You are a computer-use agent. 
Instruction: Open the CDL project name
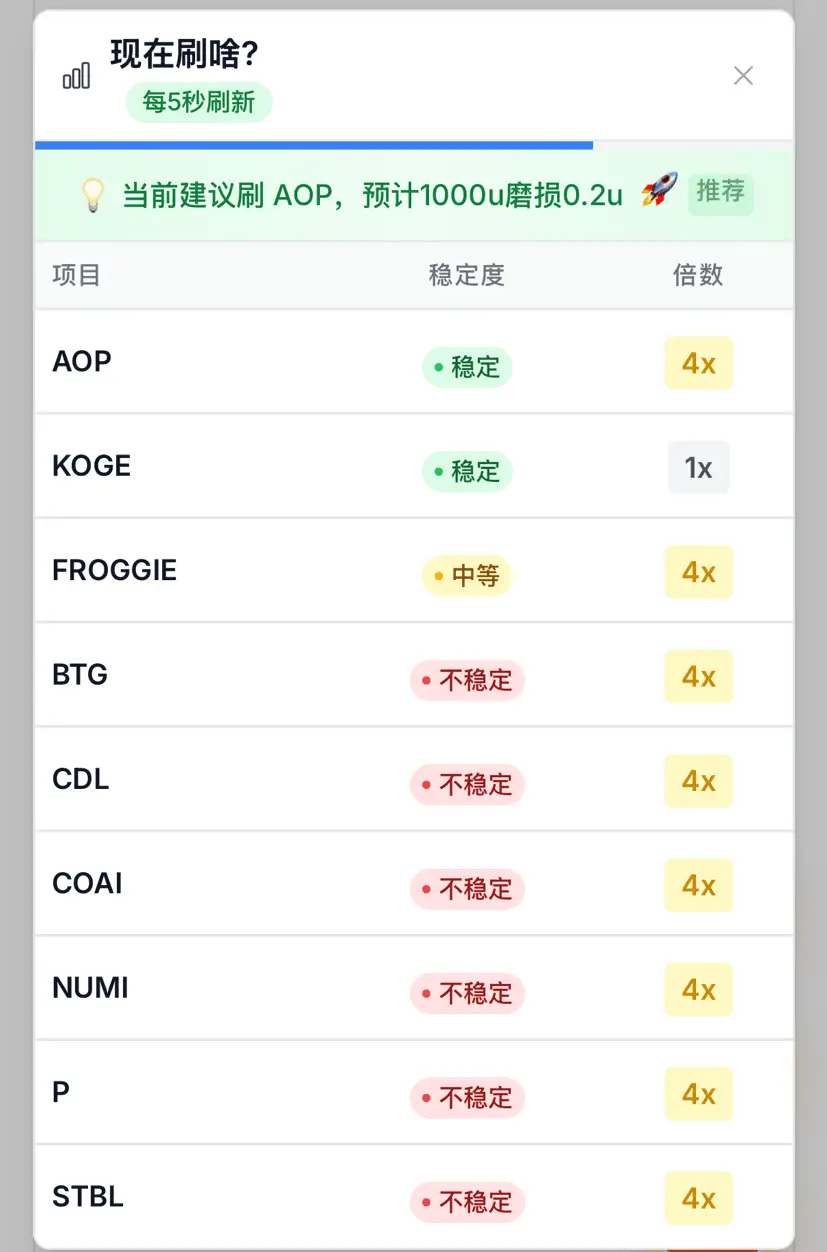tap(81, 779)
